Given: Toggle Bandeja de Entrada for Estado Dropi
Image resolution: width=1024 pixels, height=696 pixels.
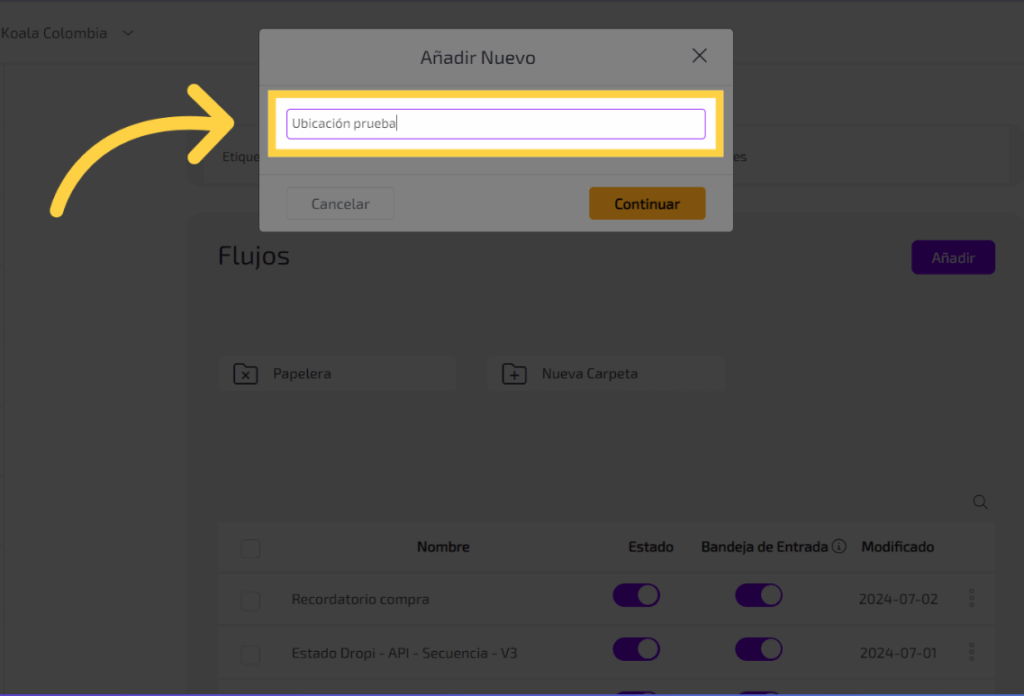Looking at the screenshot, I should (758, 650).
